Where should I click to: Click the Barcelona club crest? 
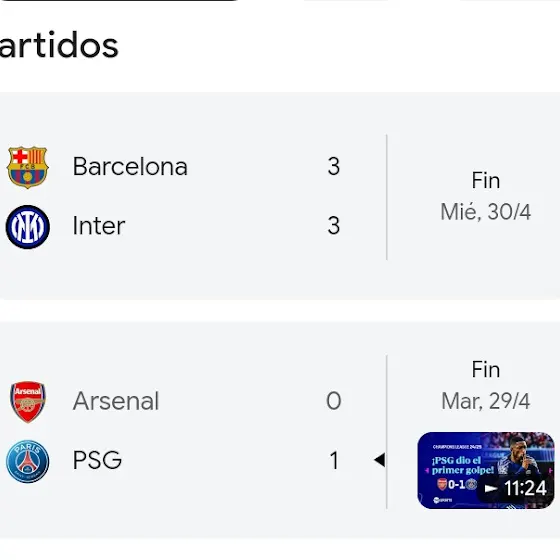(28, 167)
